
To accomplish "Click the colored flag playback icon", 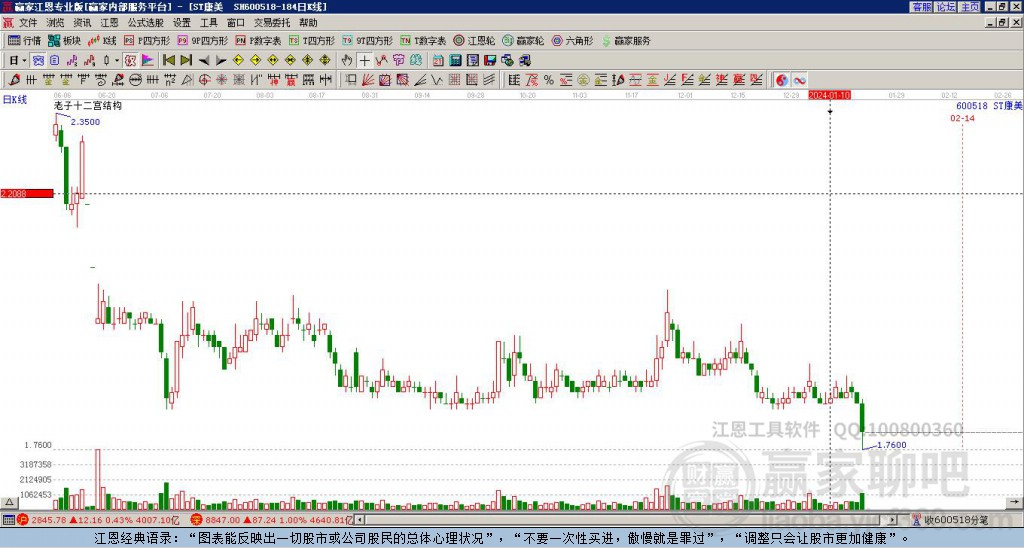I will pos(148,60).
